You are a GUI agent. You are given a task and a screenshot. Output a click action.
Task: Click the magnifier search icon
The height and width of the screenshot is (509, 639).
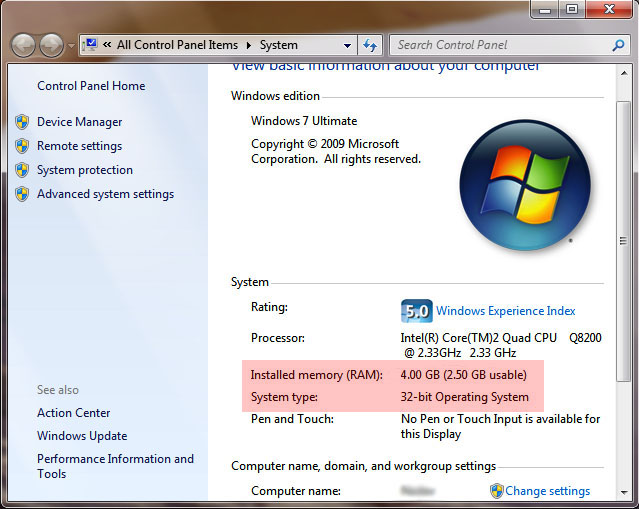pos(618,45)
